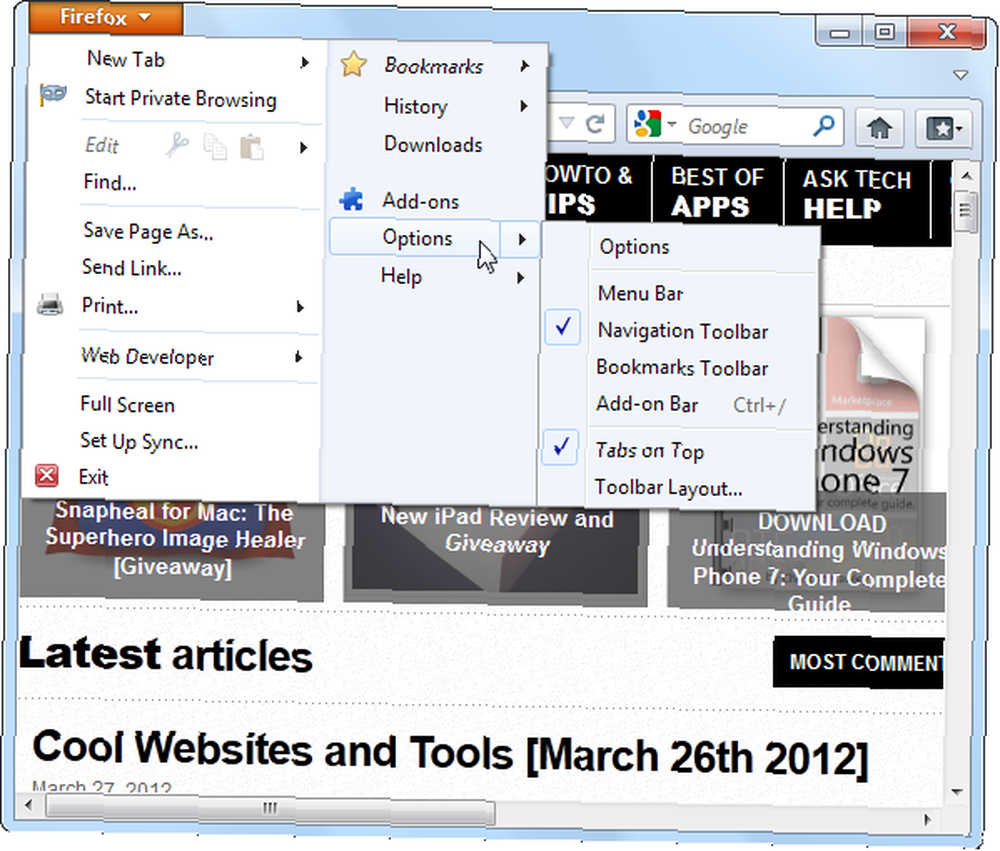The image size is (1000, 851).
Task: Select Full Screen menu entry
Action: tap(127, 404)
